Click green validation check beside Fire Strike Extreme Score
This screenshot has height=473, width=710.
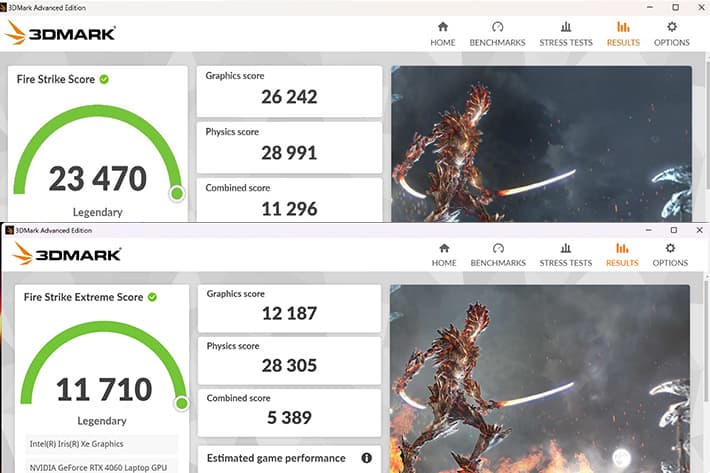[153, 297]
